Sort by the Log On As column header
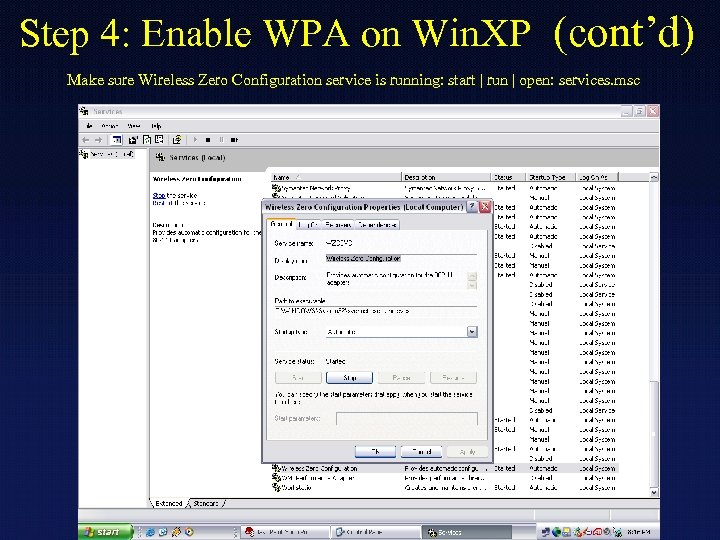The image size is (720, 540). 597,177
